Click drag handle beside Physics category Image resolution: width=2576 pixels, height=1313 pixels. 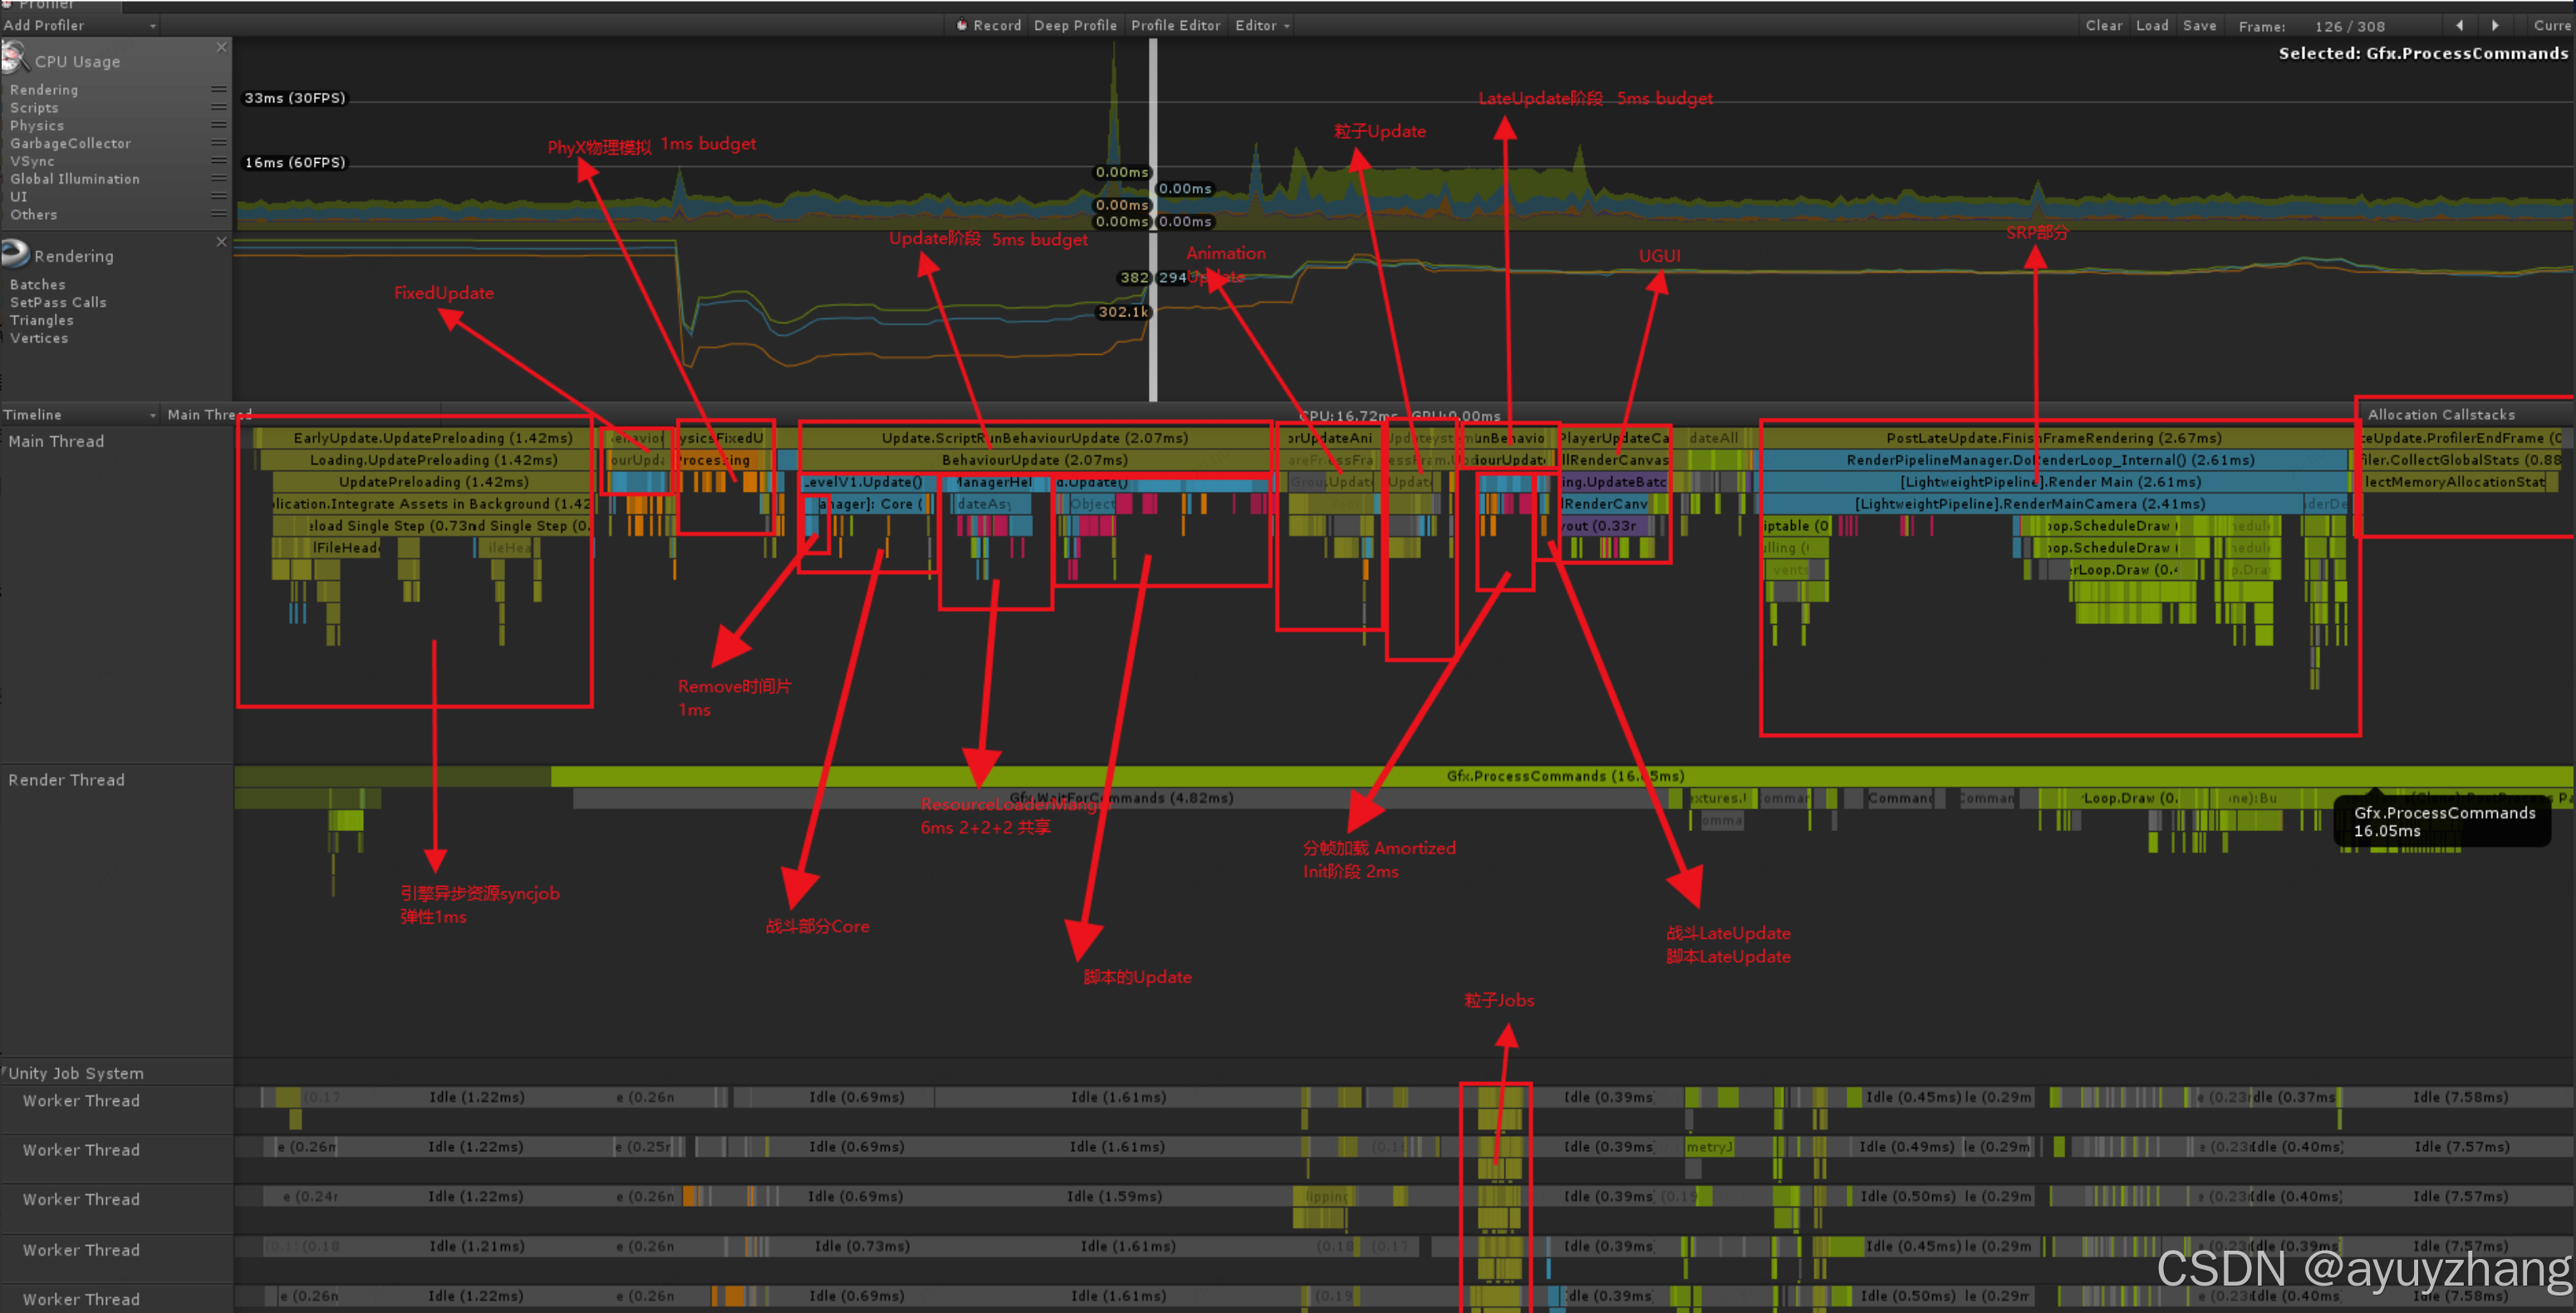[219, 126]
